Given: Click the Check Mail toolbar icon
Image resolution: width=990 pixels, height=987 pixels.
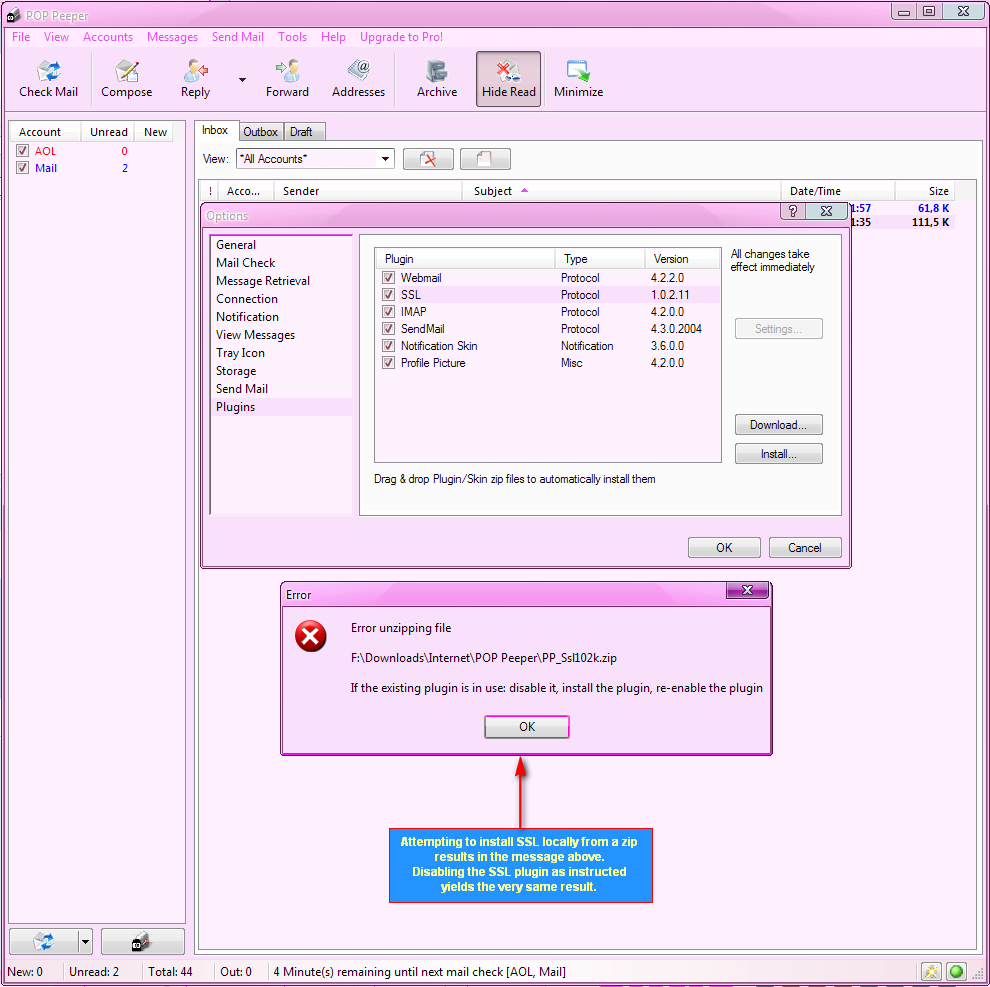Looking at the screenshot, I should pos(48,80).
